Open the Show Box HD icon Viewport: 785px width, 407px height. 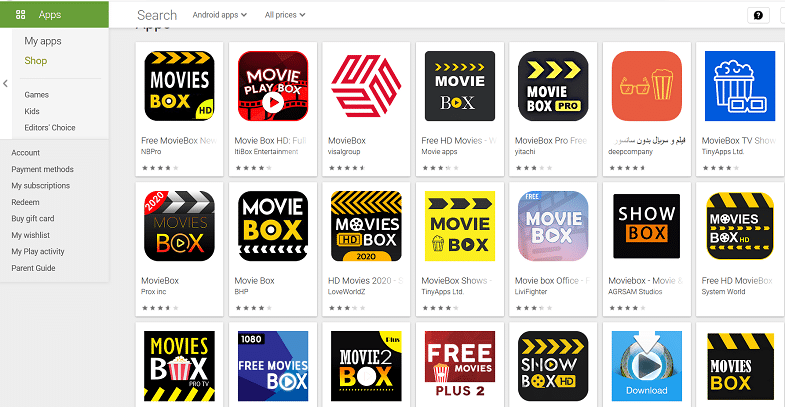553,366
